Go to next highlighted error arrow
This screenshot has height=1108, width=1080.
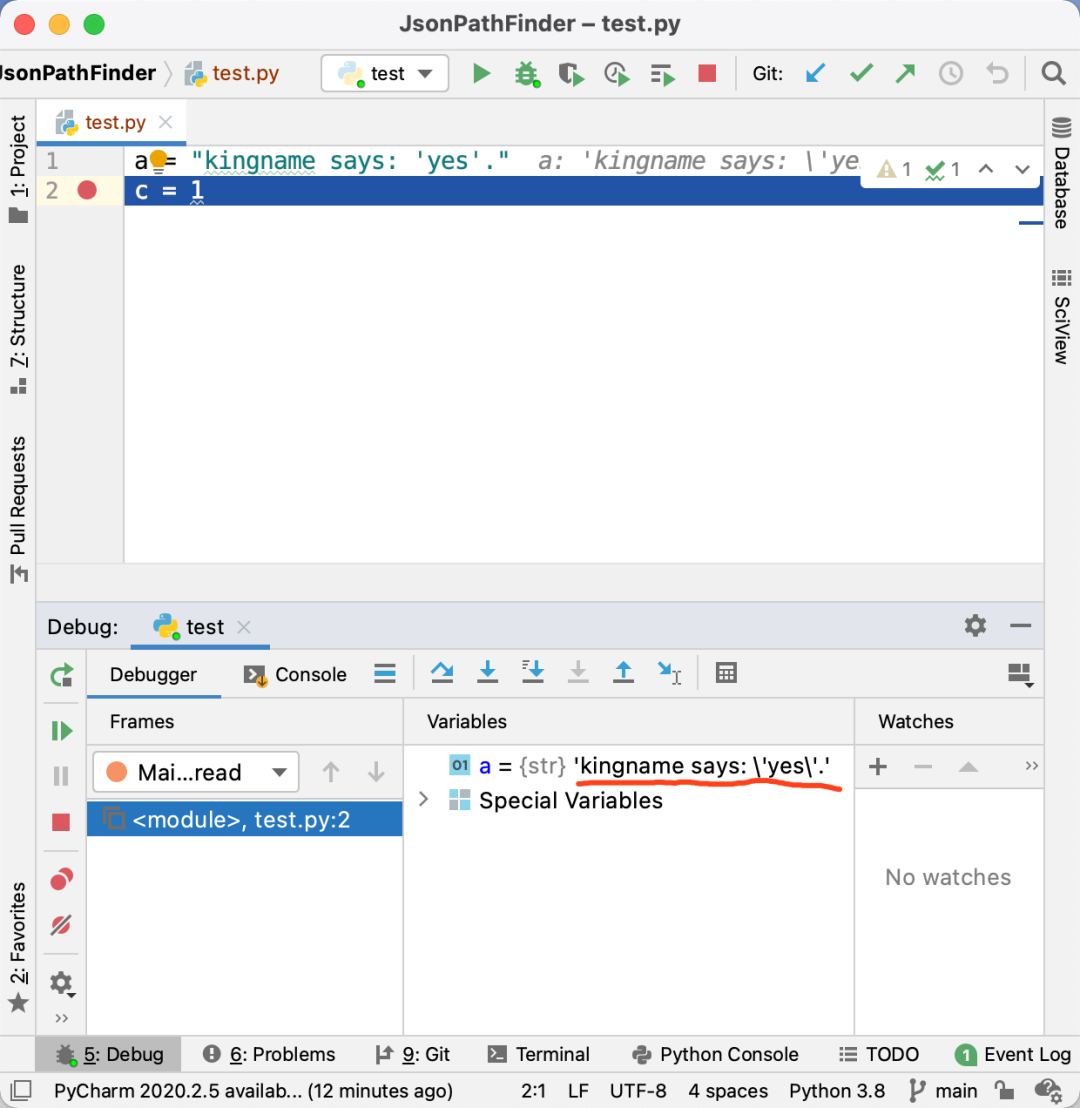tap(1022, 170)
